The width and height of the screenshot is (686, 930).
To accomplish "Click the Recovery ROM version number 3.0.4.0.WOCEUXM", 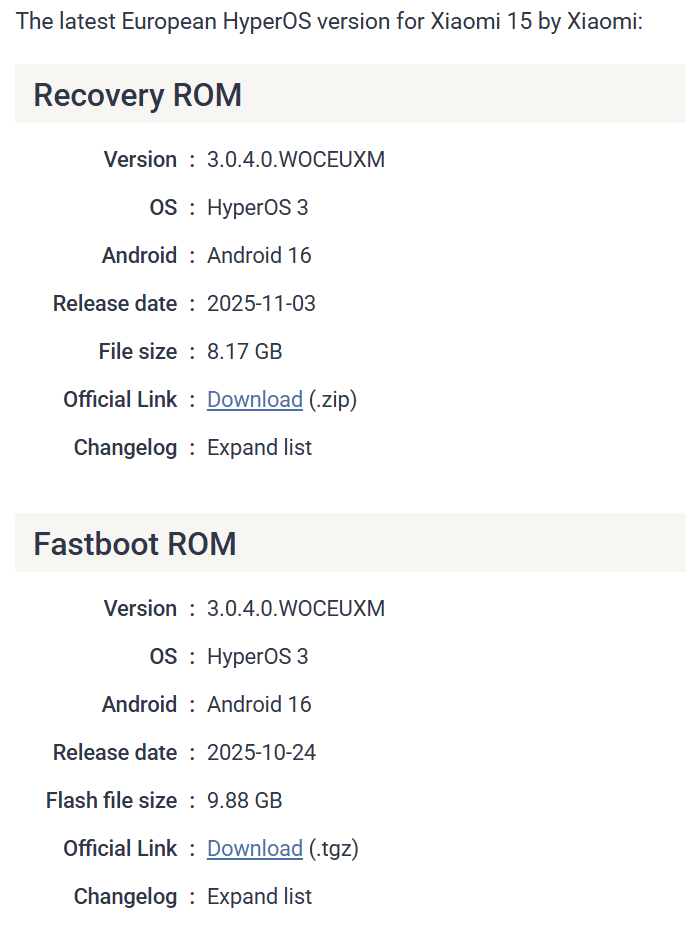I will (x=295, y=160).
